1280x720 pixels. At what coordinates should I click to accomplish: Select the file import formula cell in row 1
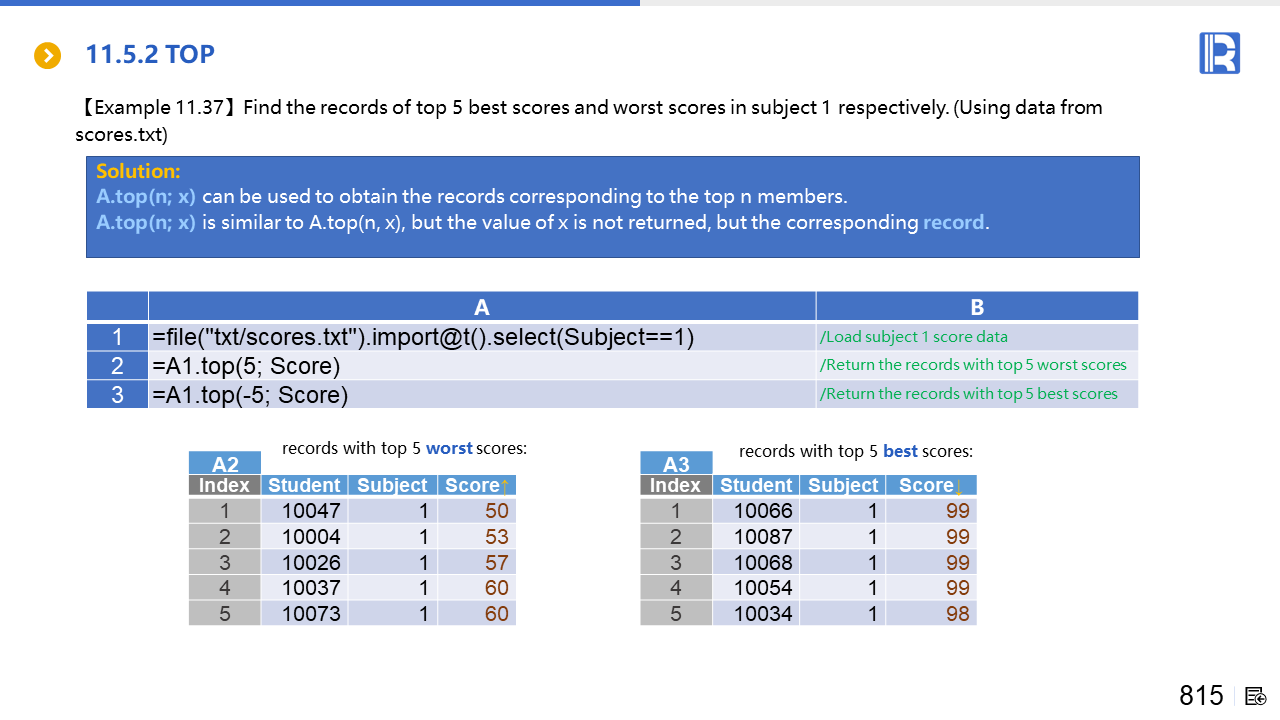pyautogui.click(x=481, y=337)
